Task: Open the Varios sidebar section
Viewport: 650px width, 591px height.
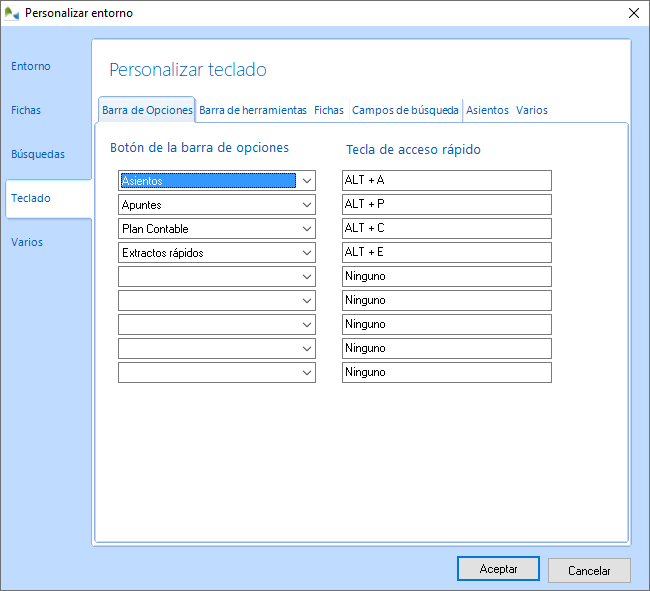Action: [x=27, y=242]
